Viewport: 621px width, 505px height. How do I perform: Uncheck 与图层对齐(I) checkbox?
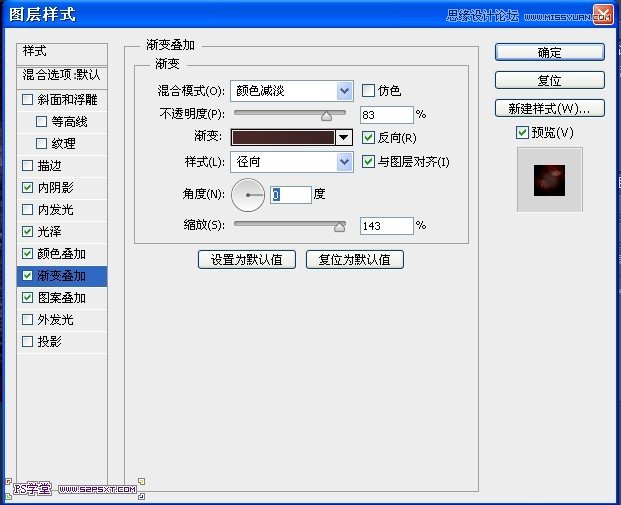[368, 162]
